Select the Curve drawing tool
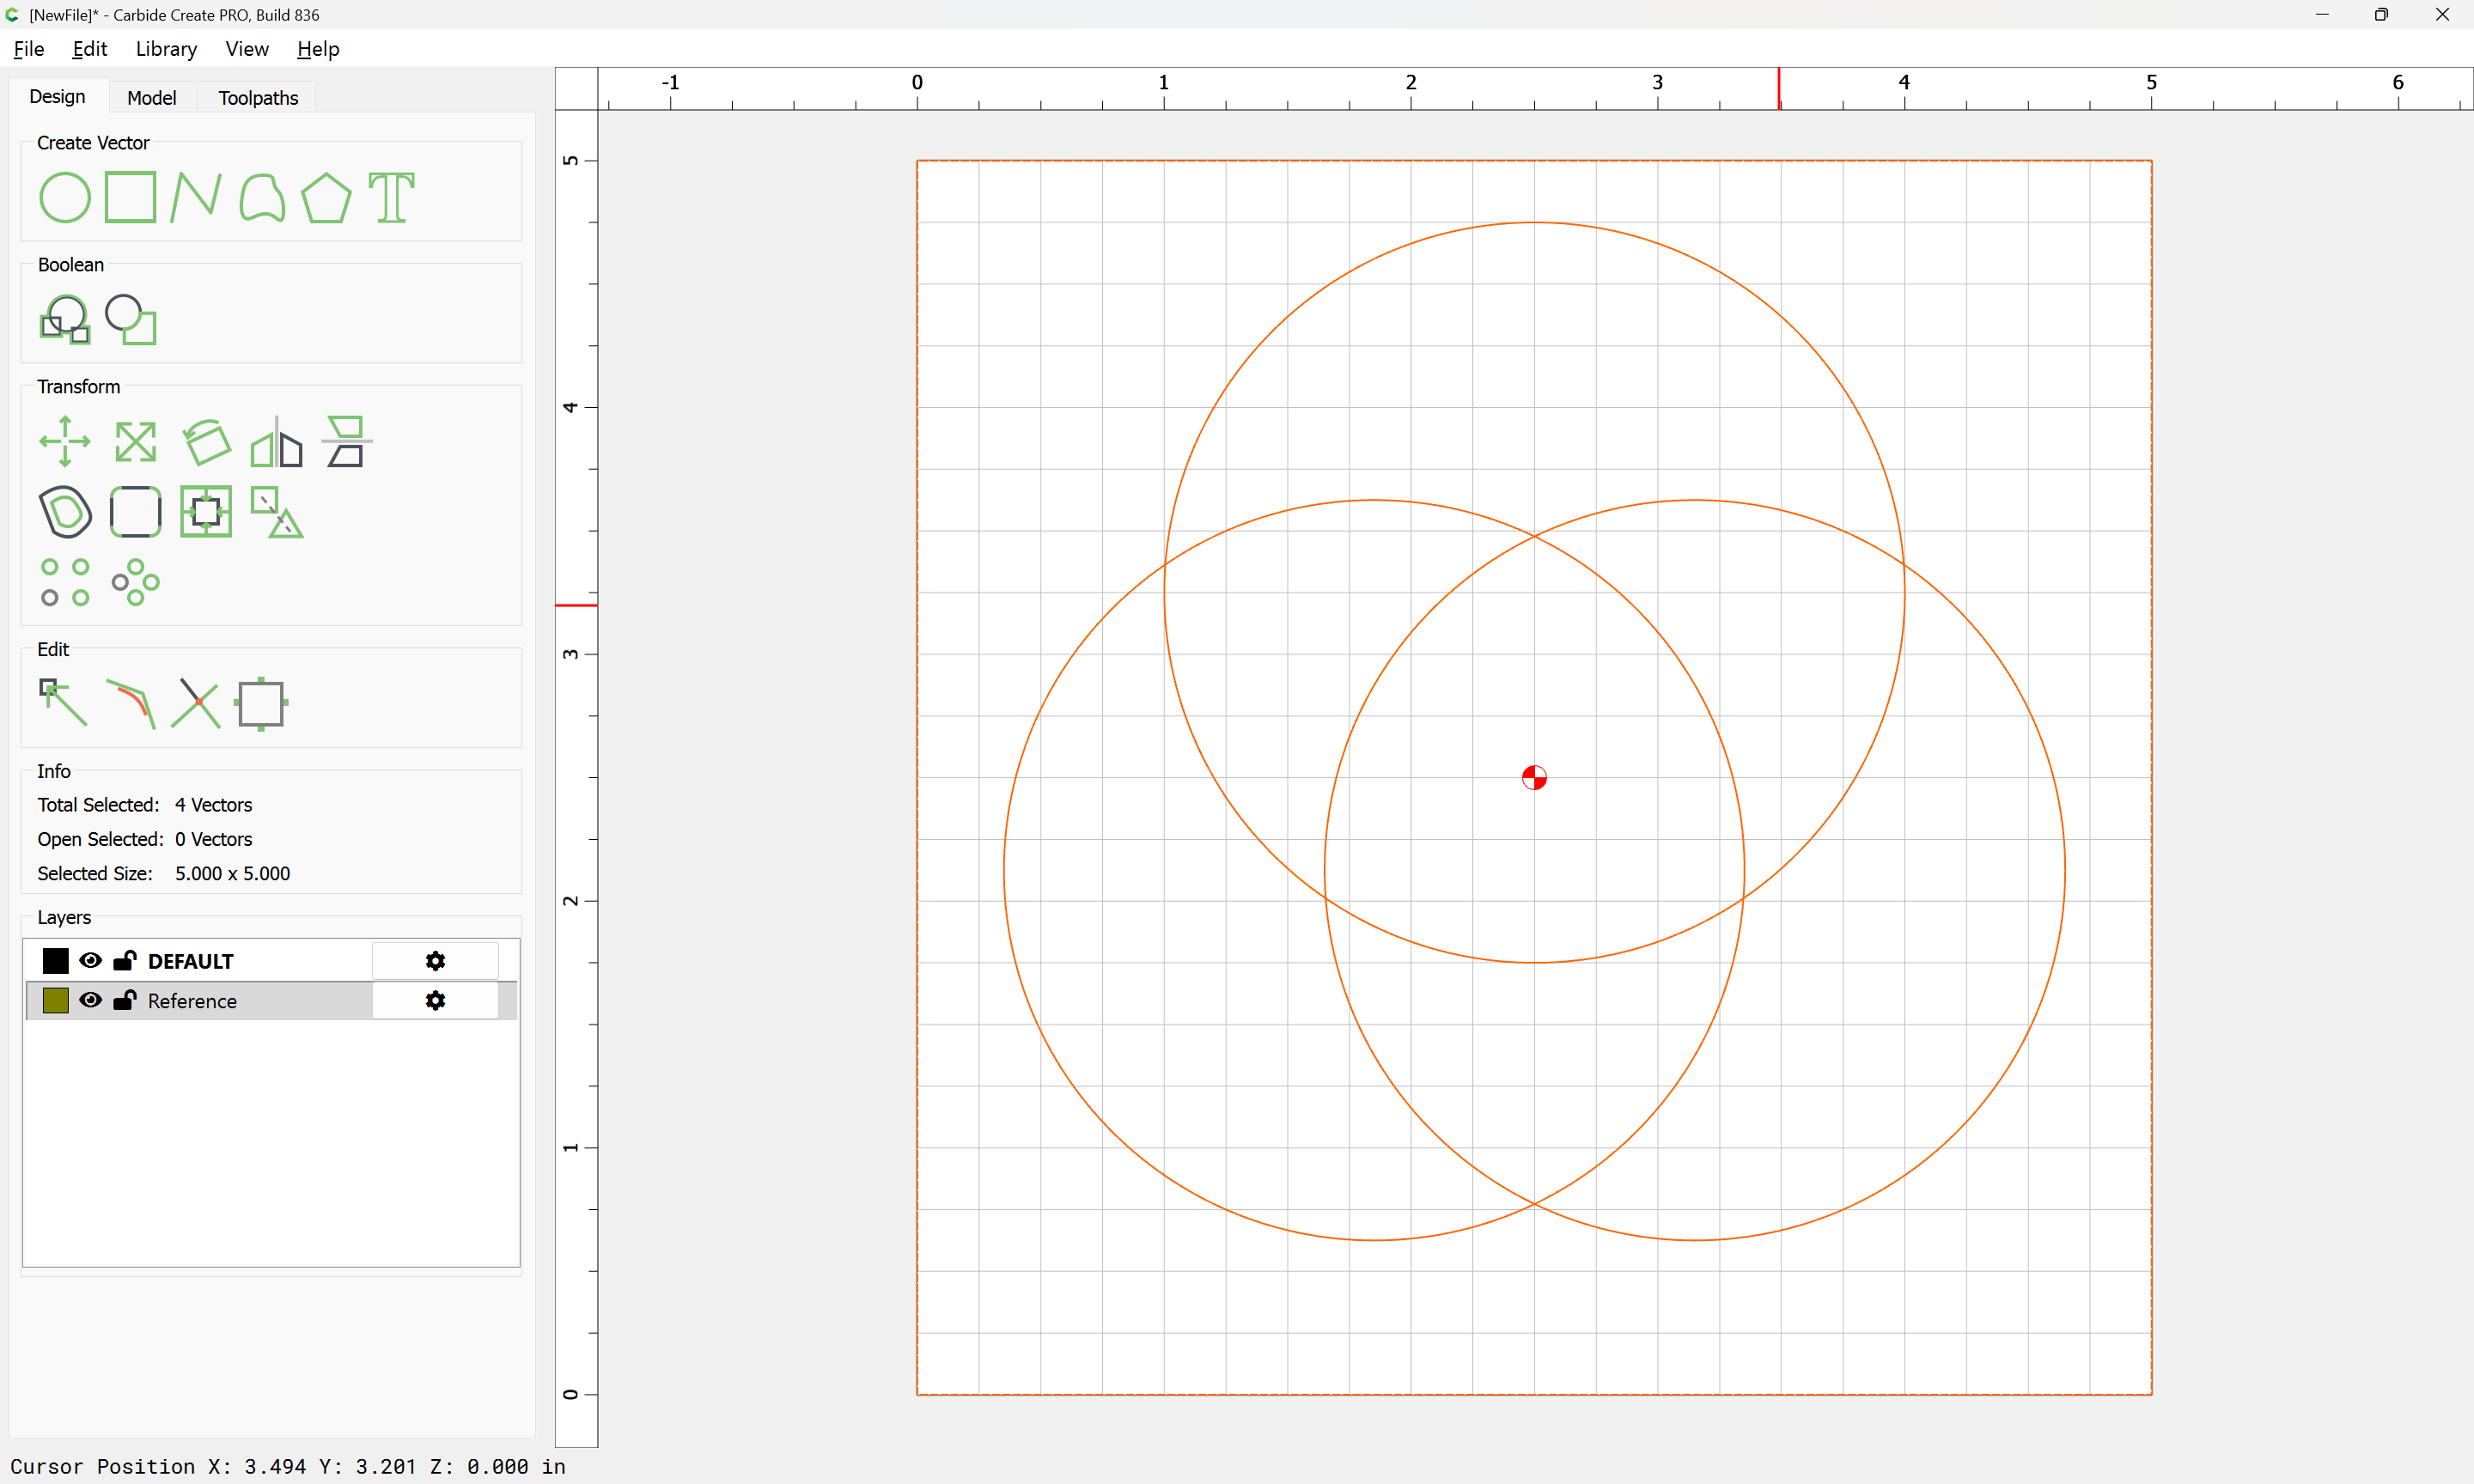This screenshot has width=2474, height=1484. click(262, 197)
